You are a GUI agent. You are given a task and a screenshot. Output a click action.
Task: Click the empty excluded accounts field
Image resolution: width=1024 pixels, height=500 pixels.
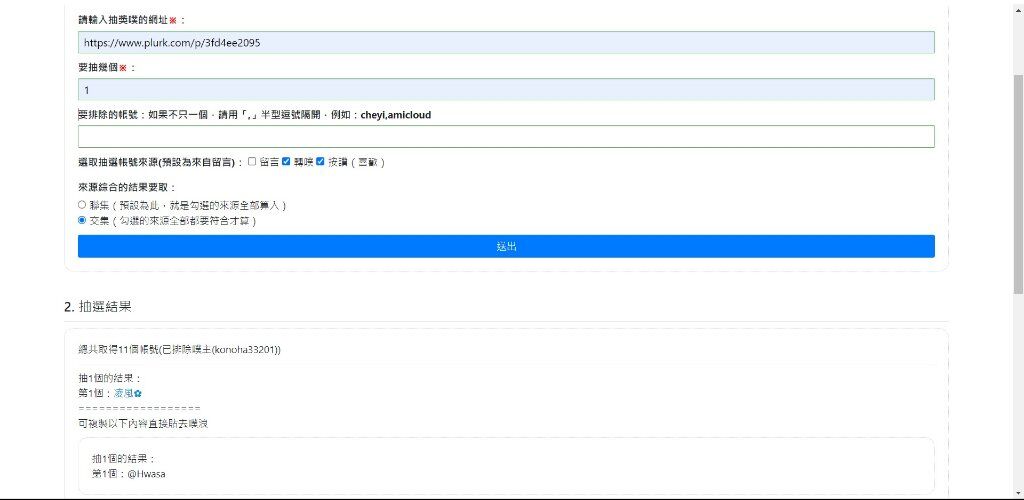click(506, 136)
